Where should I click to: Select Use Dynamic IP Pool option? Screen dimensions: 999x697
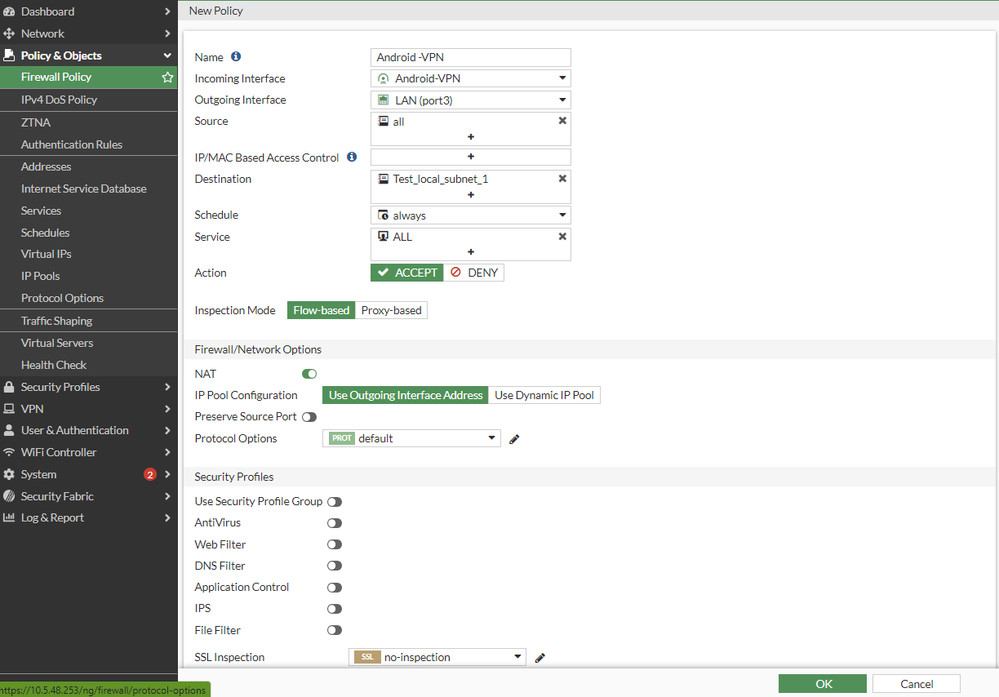(x=544, y=395)
